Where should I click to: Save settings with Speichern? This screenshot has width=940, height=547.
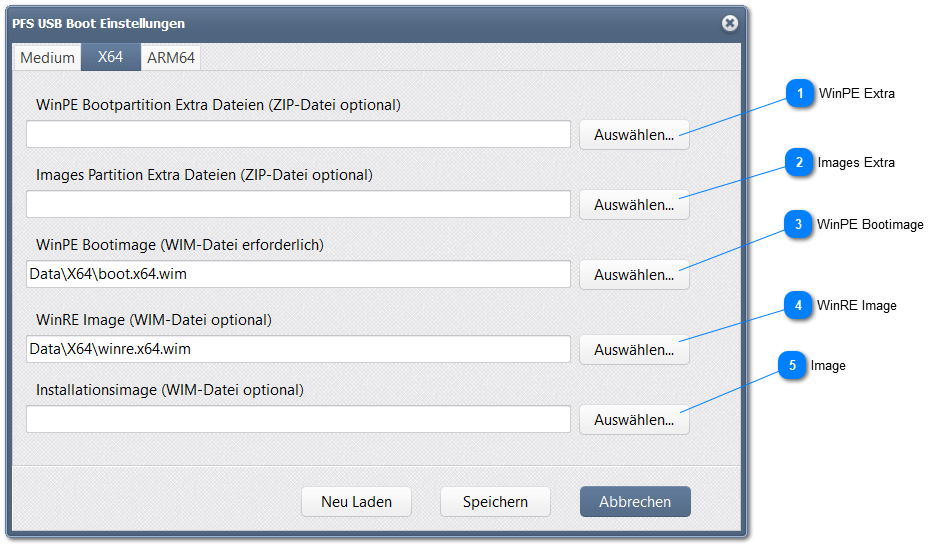(495, 502)
